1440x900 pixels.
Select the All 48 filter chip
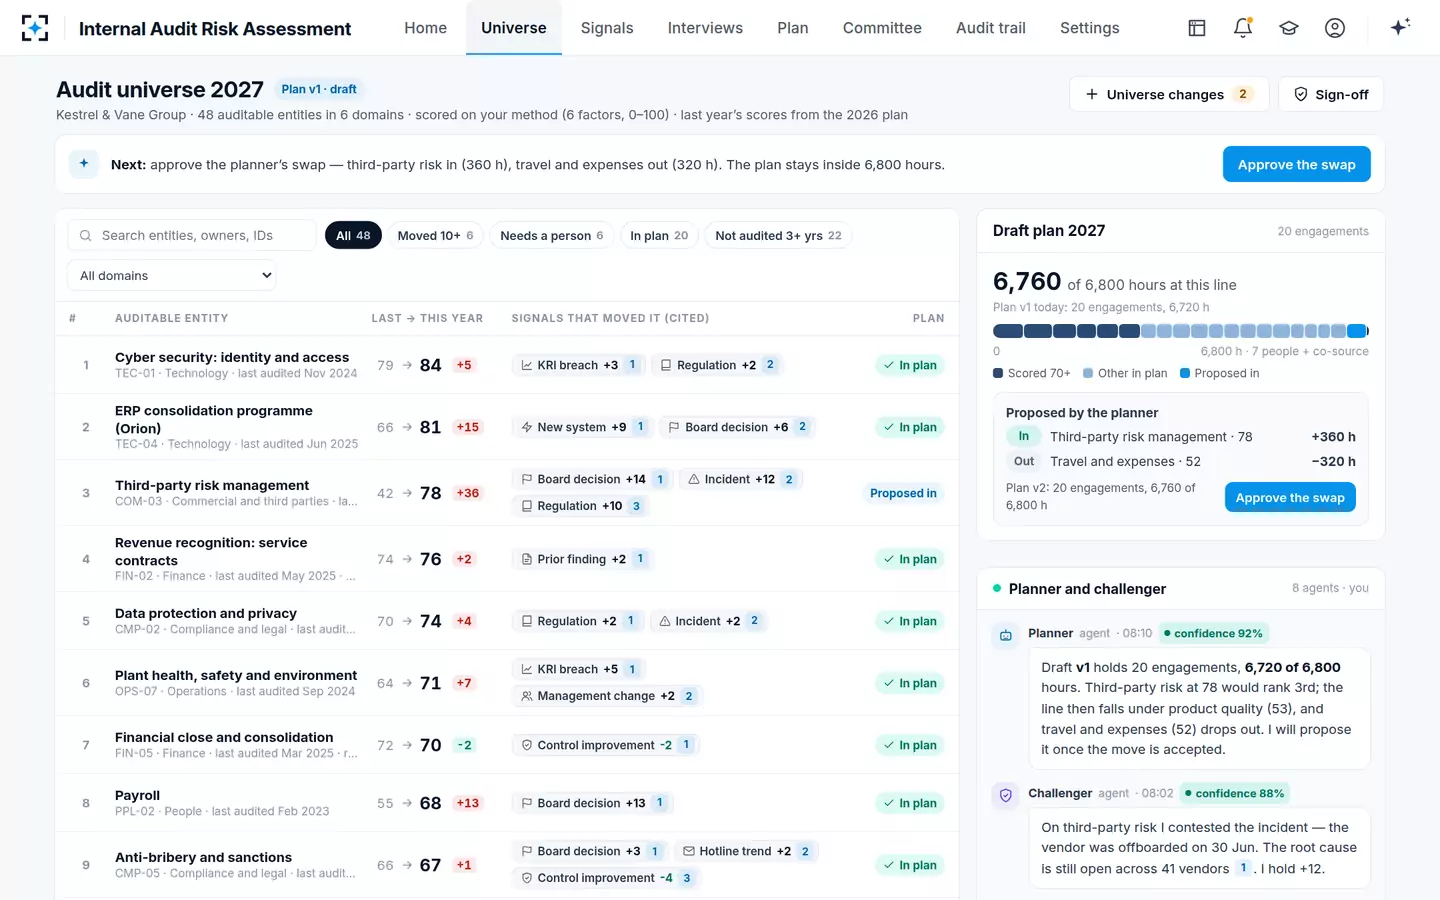pos(353,236)
